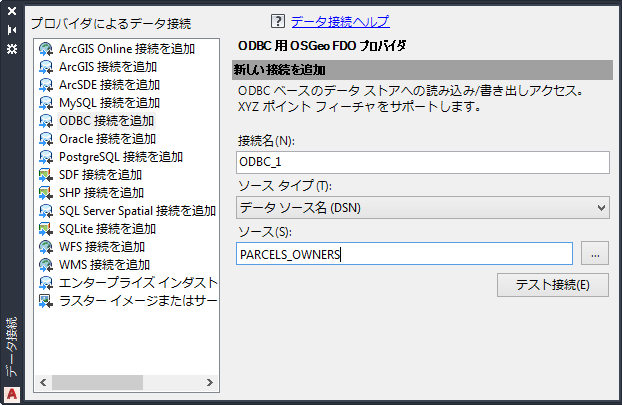The image size is (622, 405).
Task: Click the provider list left scroll arrow
Action: [x=43, y=382]
